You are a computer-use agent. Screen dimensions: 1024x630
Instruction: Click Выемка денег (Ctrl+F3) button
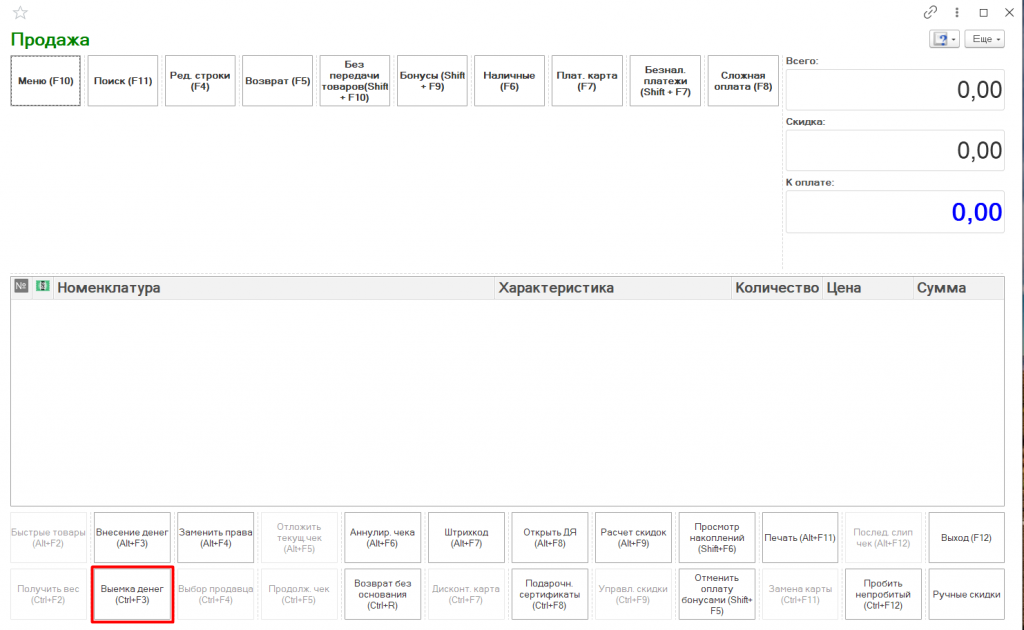[132, 594]
